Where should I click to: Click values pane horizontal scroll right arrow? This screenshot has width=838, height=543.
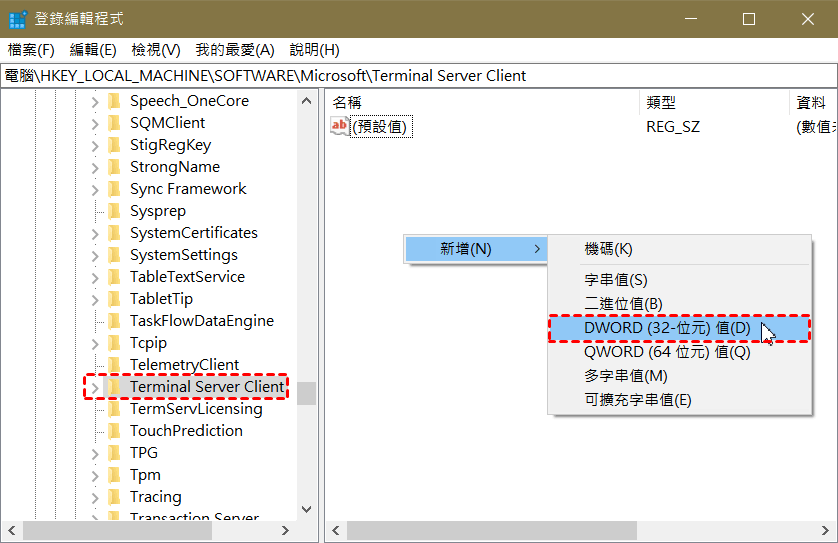pos(826,530)
